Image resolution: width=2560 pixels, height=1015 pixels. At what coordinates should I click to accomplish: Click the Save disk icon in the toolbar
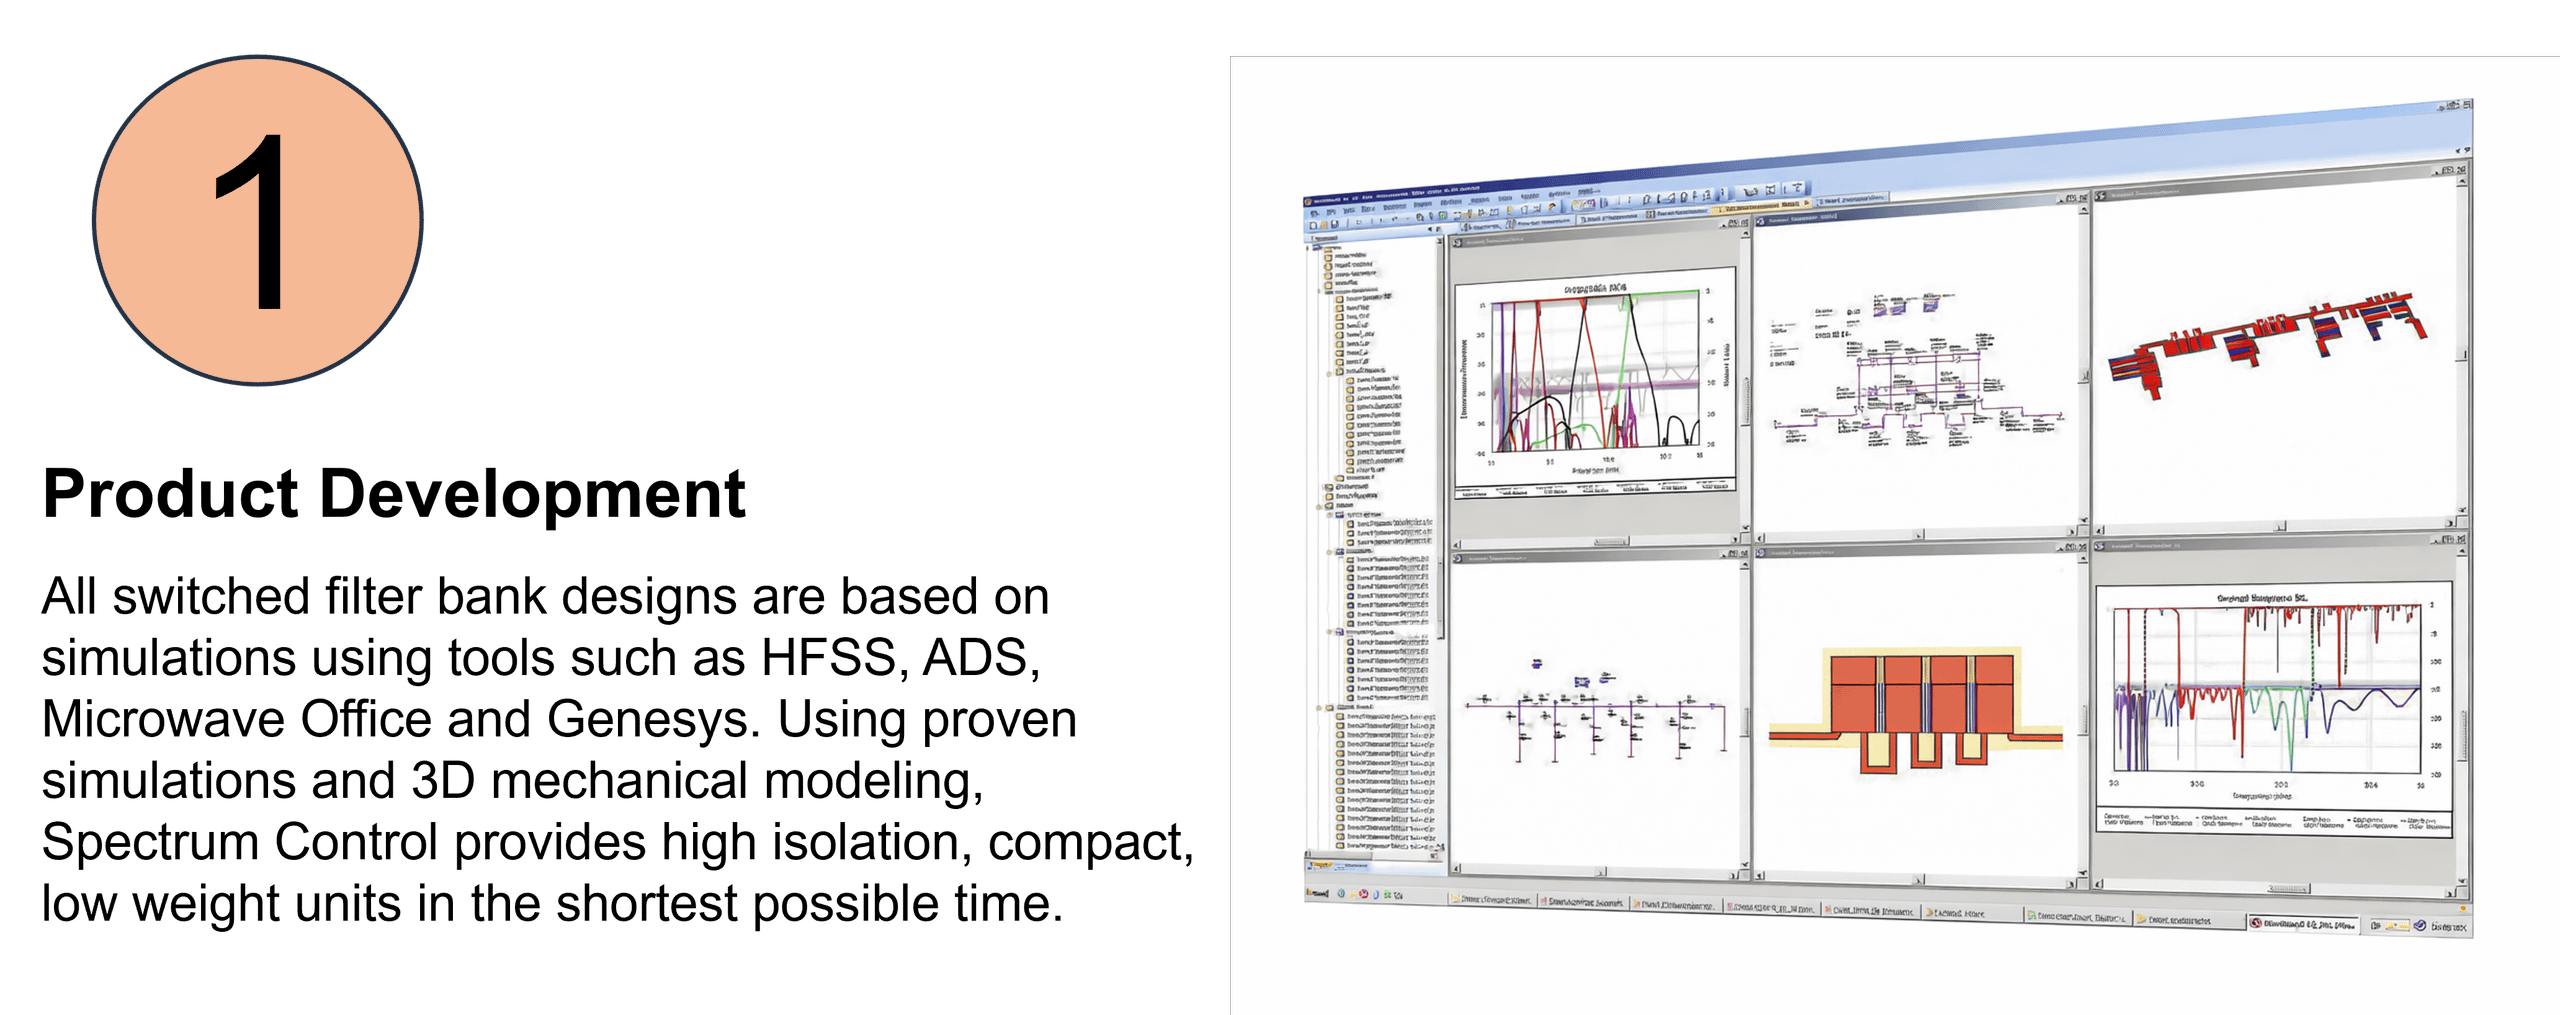(1334, 225)
